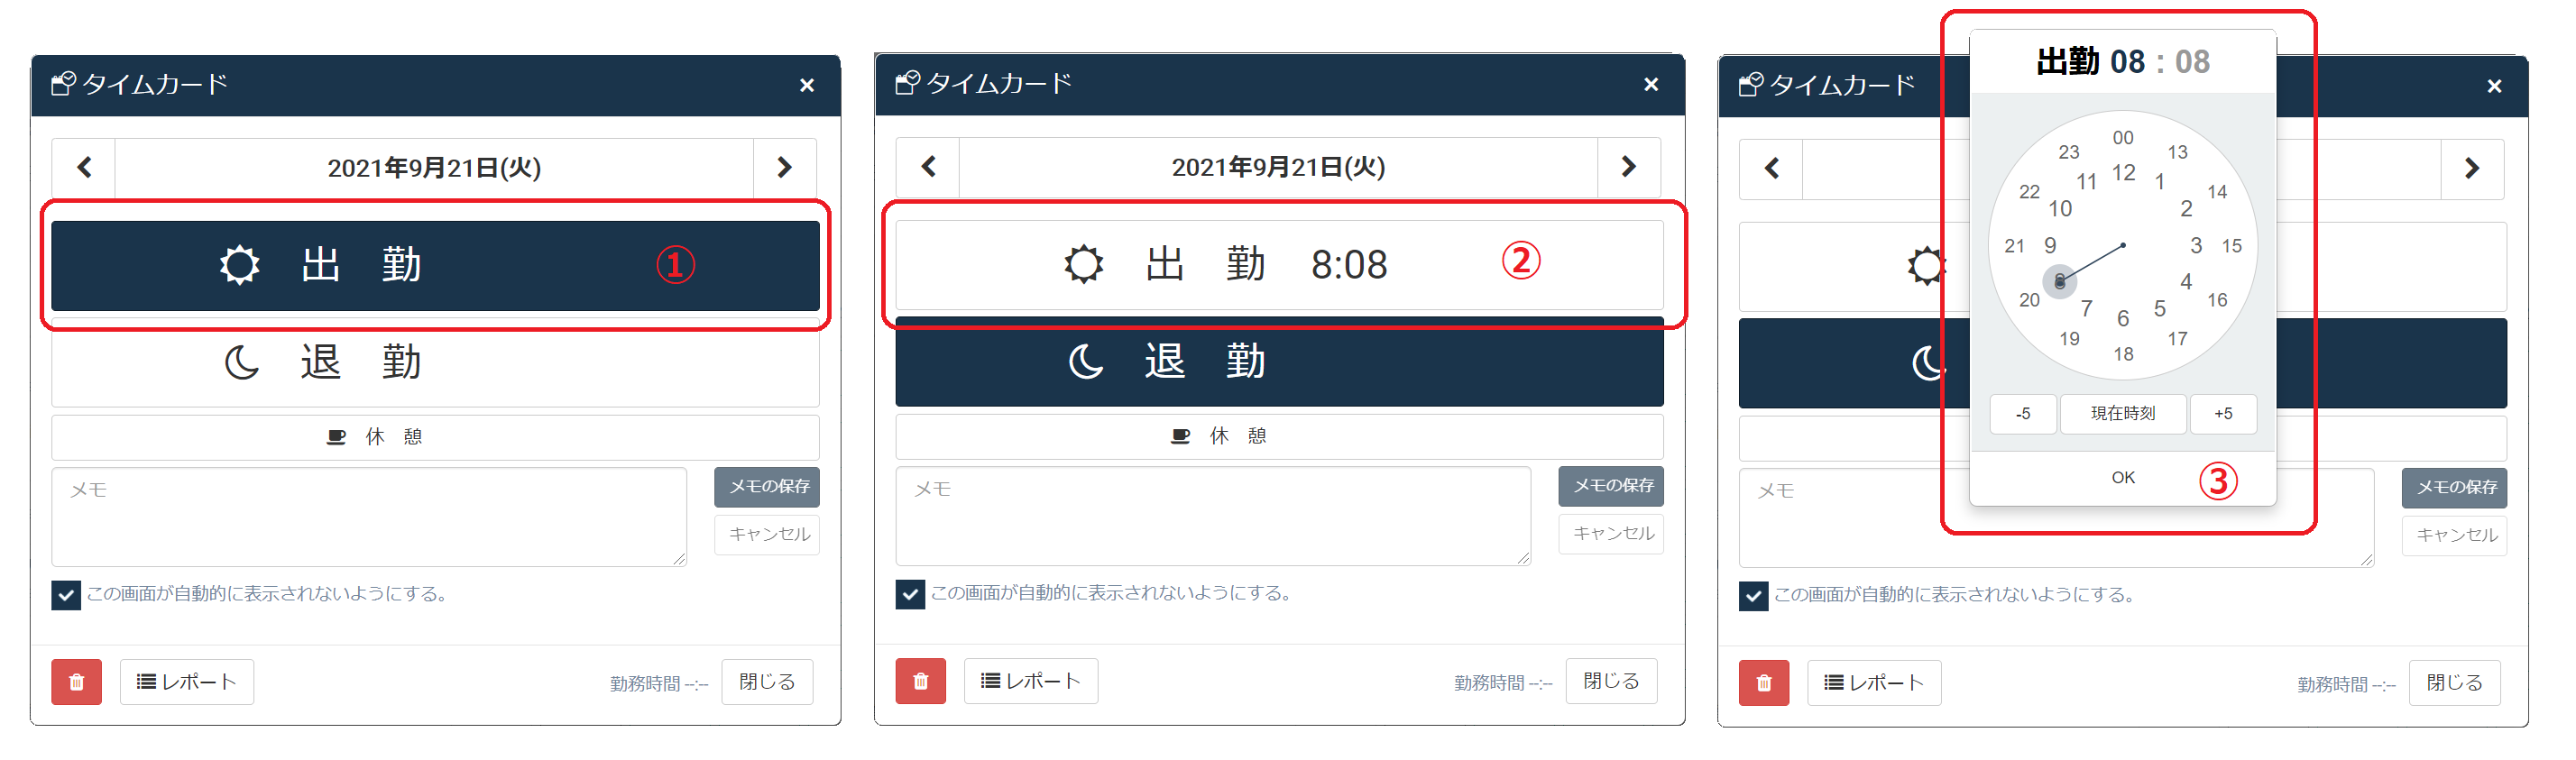Click the 休憩 break button in first panel
The height and width of the screenshot is (760, 2576).
pyautogui.click(x=435, y=437)
